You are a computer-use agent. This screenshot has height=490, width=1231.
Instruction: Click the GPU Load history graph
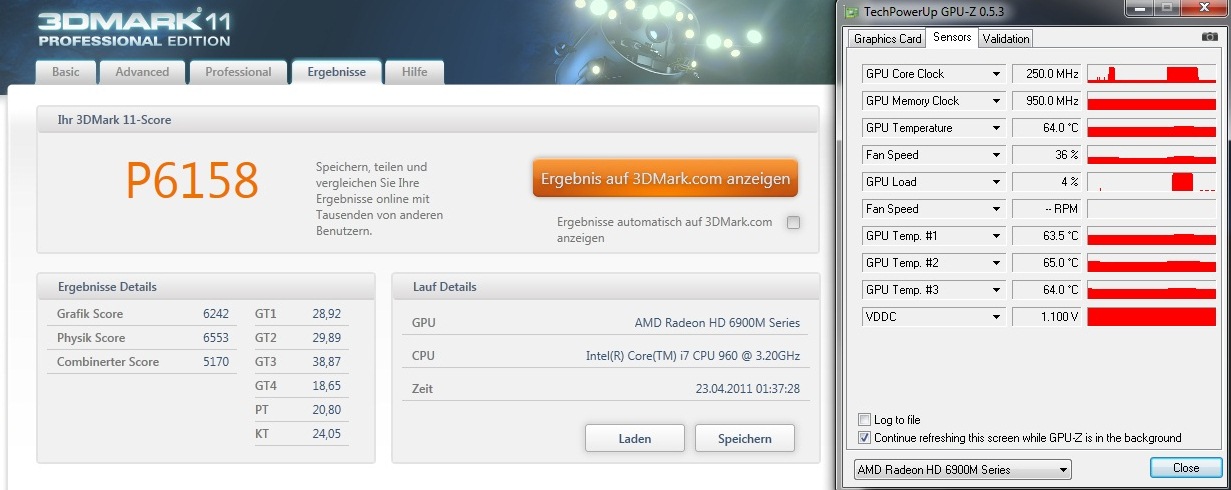[x=1151, y=182]
